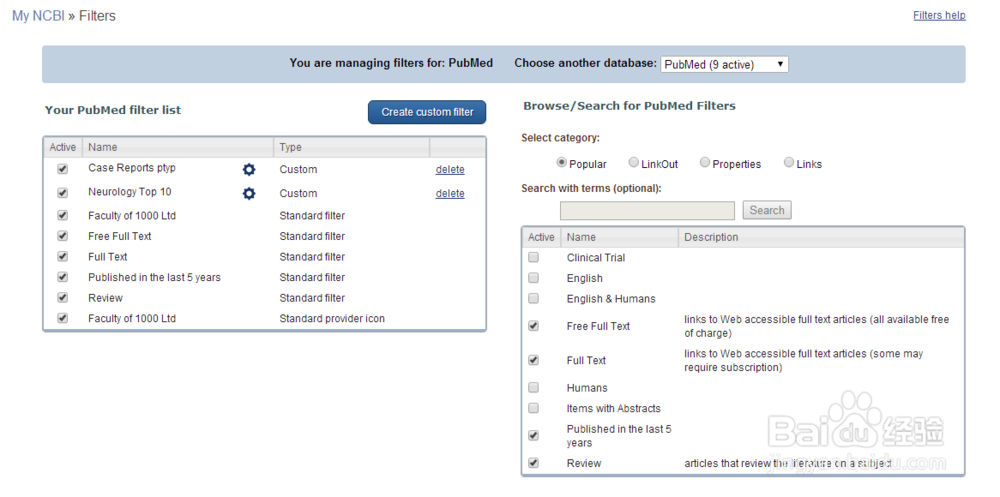The width and height of the screenshot is (1000, 497).
Task: Enable the Items with Abstracts checkbox
Action: pos(534,408)
